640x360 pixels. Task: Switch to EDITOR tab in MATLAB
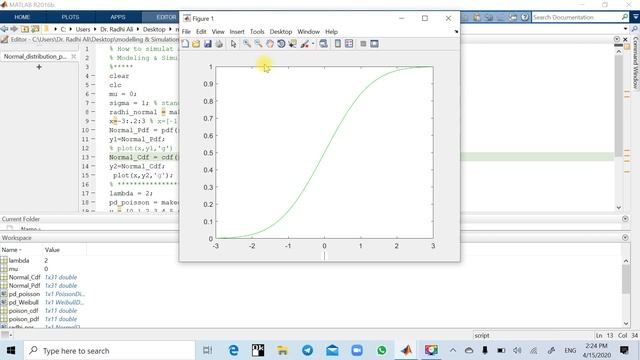point(166,17)
